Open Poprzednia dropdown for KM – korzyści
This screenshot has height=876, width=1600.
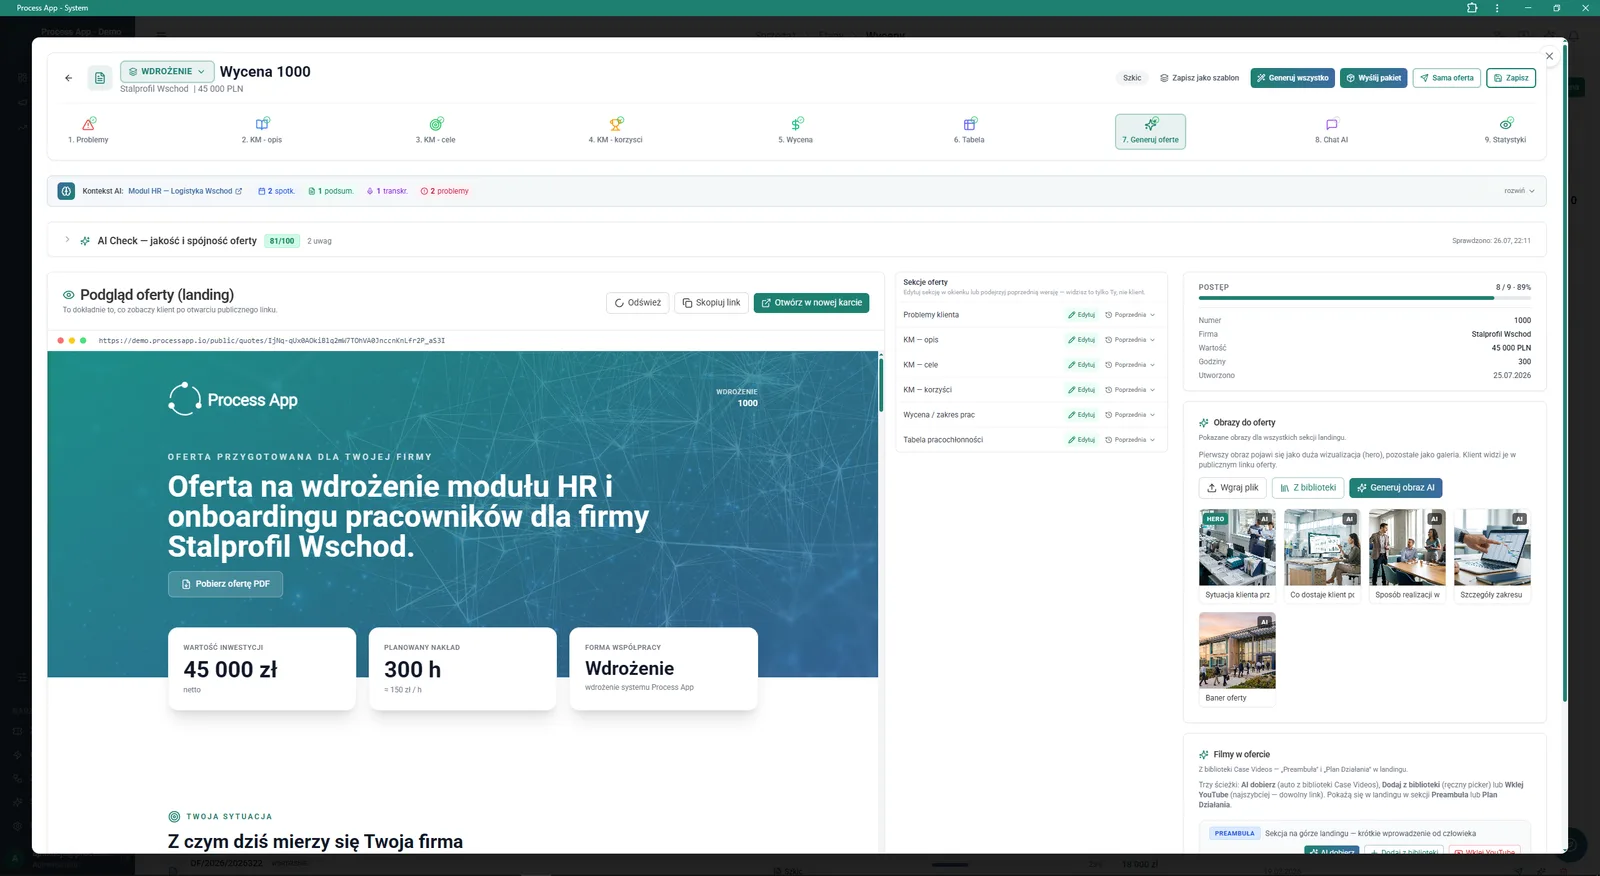(x=1130, y=390)
